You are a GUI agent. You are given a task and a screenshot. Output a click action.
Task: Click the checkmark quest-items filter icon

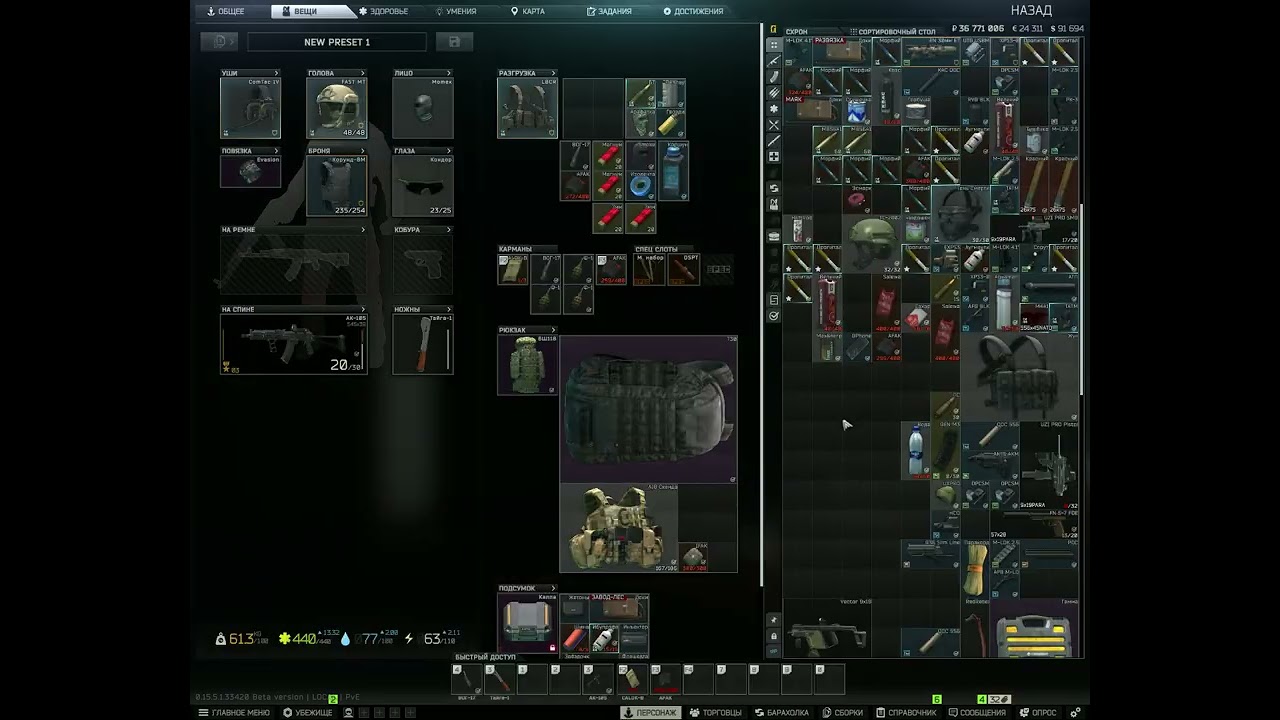coord(773,316)
